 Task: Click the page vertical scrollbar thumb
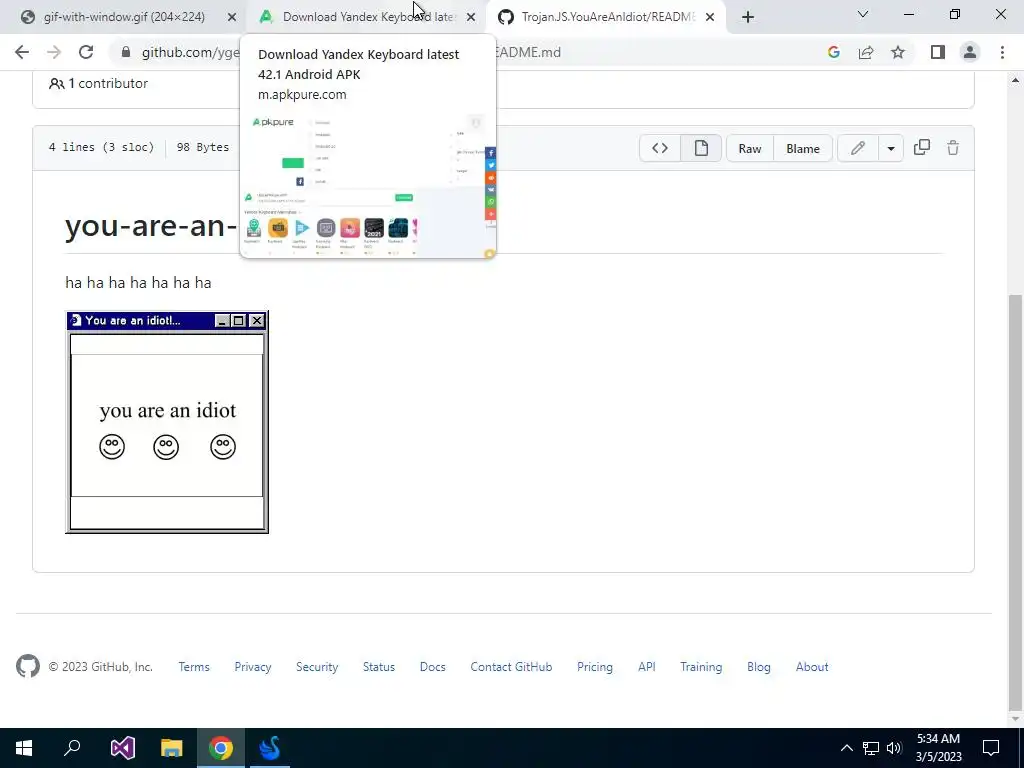pyautogui.click(x=1015, y=503)
